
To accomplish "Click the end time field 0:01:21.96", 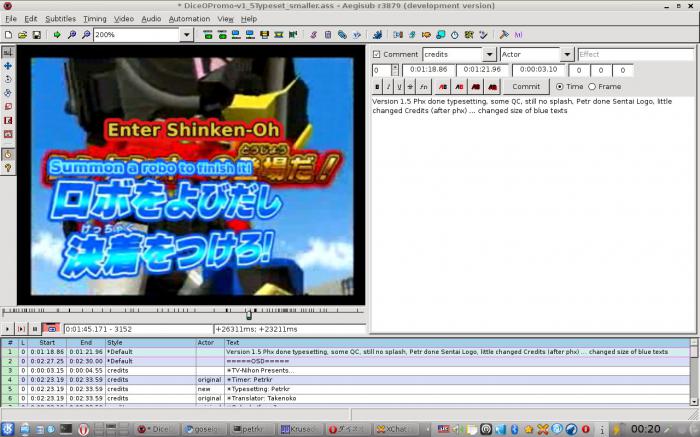I will click(483, 70).
